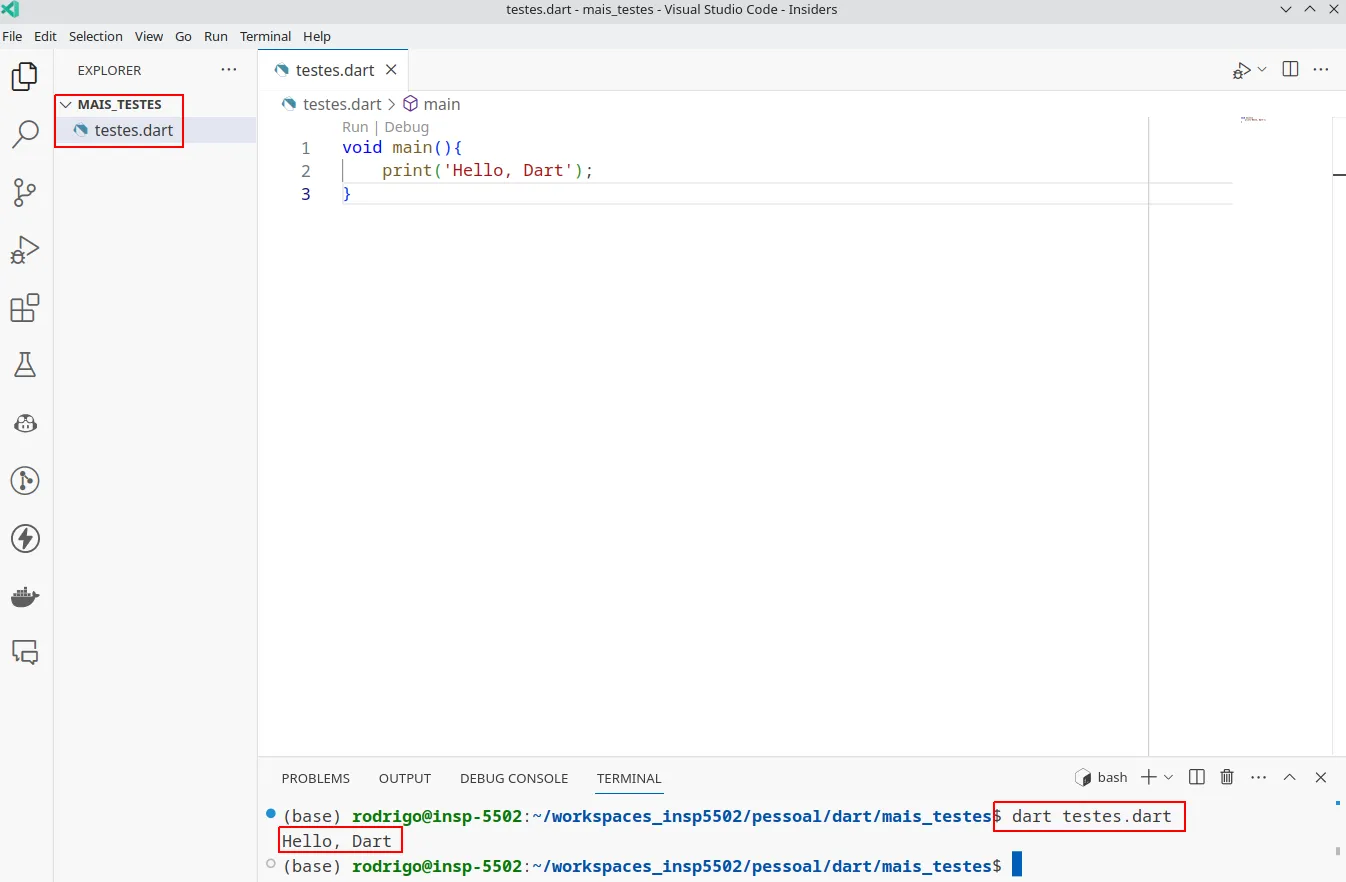Maximize the panel with the up chevron
Image resolution: width=1346 pixels, height=882 pixels.
(1290, 777)
